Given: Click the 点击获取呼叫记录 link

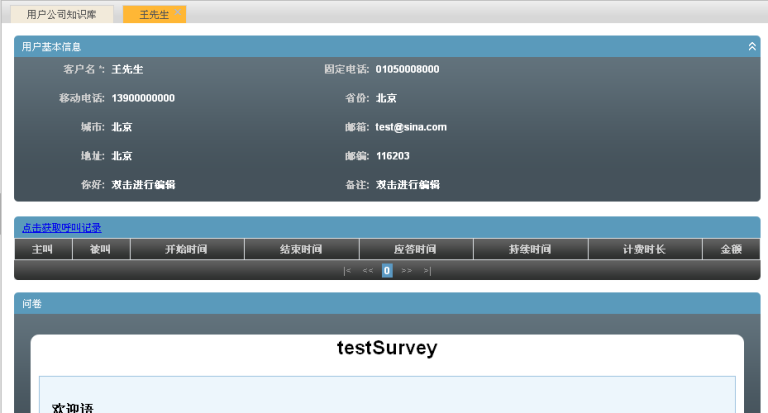Looking at the screenshot, I should (62, 228).
